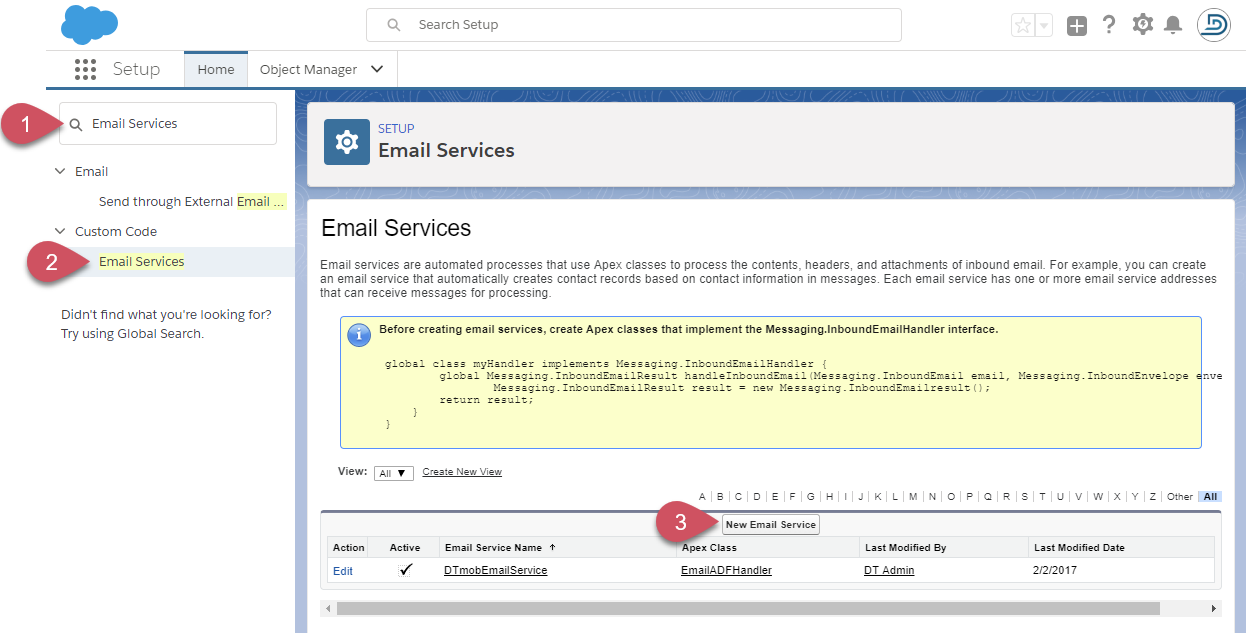Click Edit link for the email service row

click(343, 570)
